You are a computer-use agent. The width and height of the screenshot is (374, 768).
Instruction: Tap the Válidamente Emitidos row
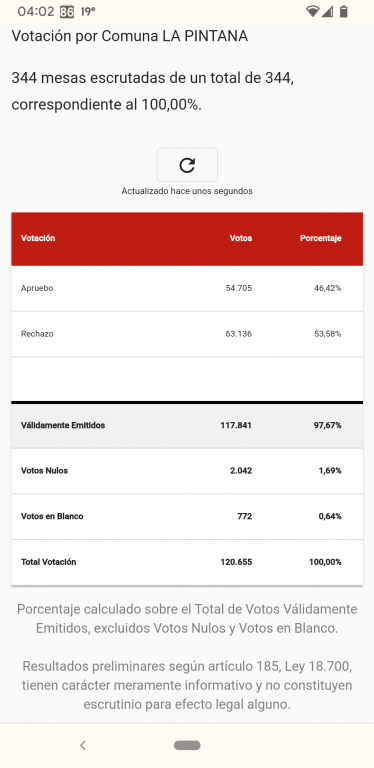coord(187,425)
